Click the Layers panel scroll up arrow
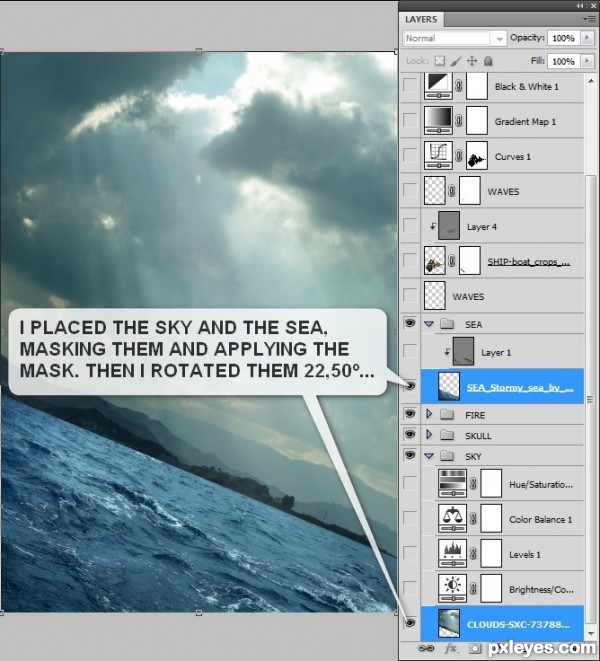This screenshot has width=600, height=661. (x=591, y=81)
